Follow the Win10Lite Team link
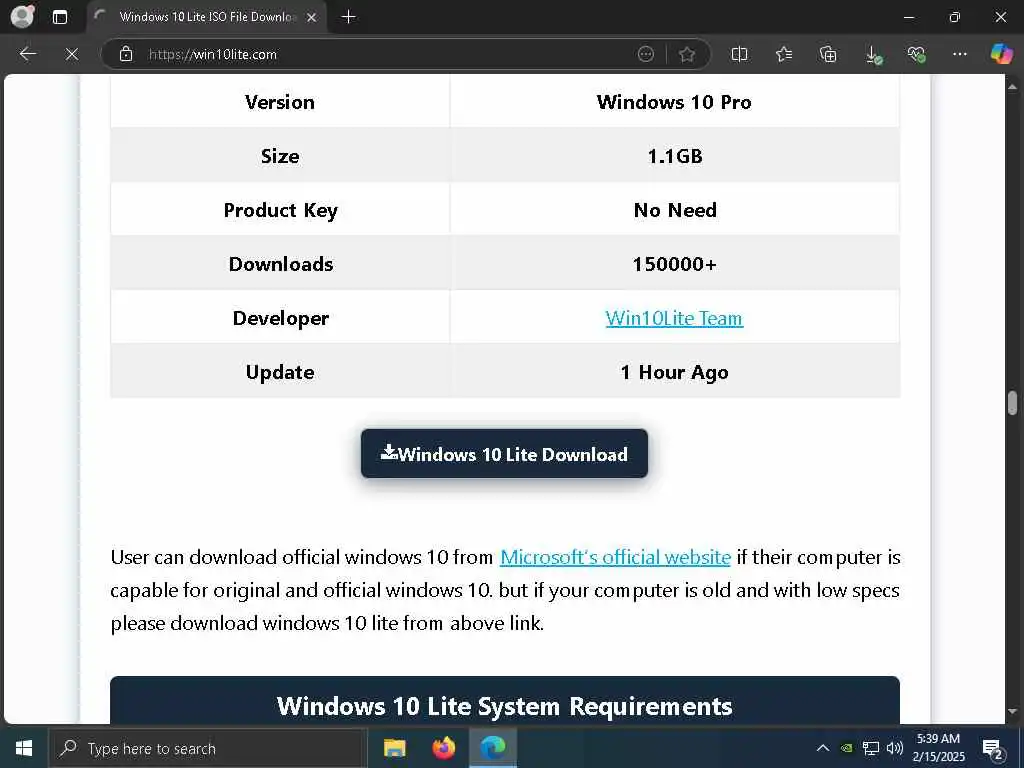1024x768 pixels. click(x=674, y=318)
